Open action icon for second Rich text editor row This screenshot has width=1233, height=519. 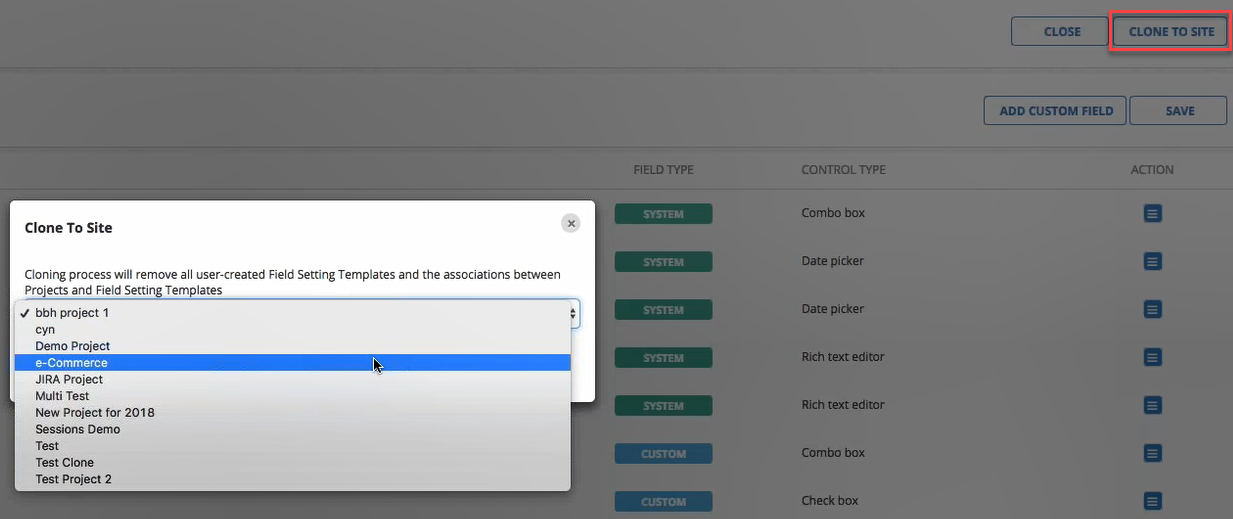1152,406
